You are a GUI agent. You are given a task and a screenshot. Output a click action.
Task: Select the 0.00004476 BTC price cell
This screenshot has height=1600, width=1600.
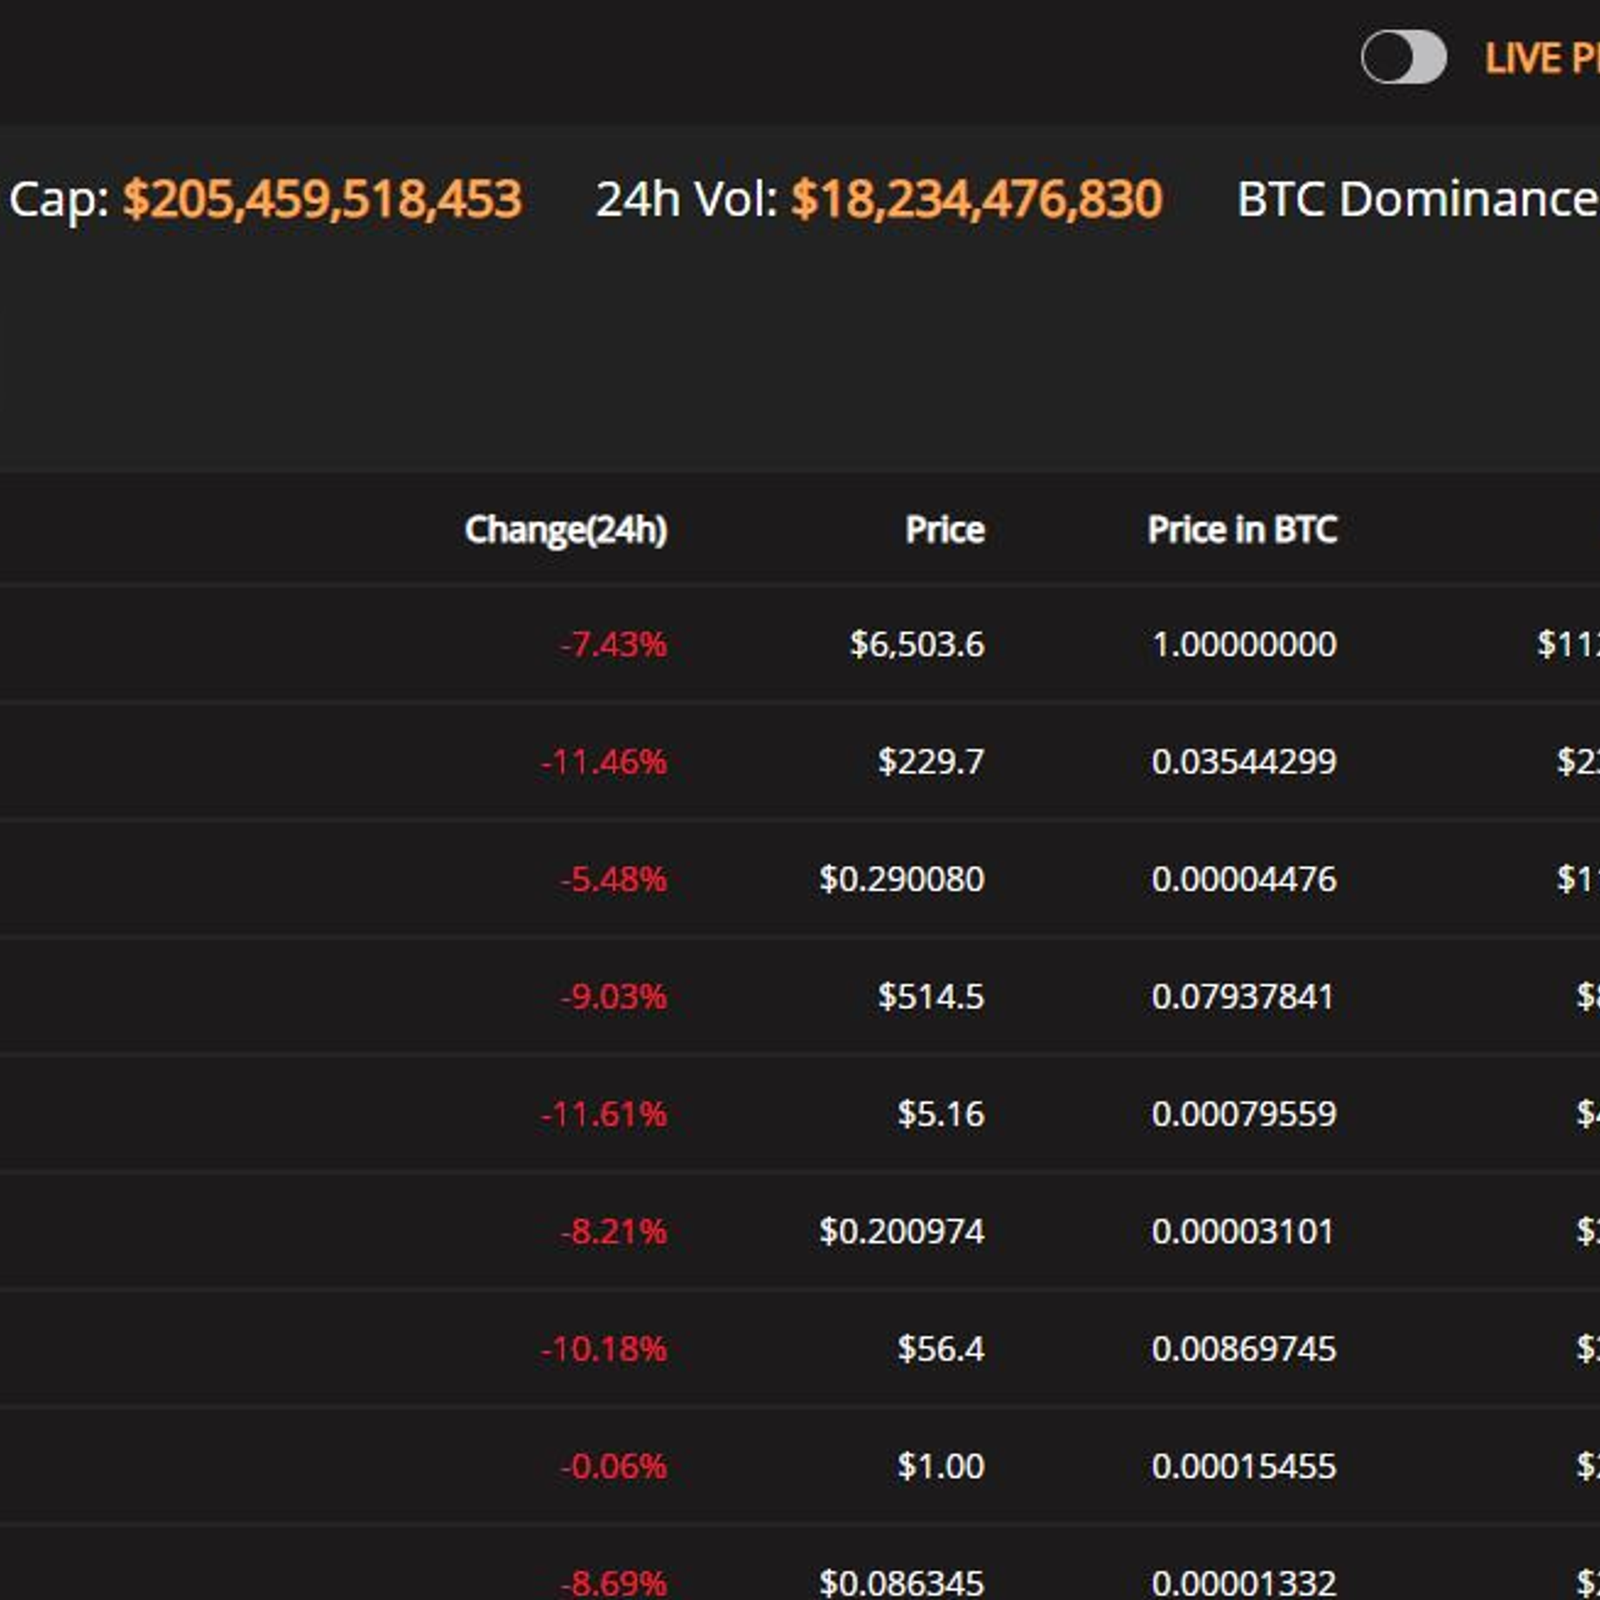[1244, 879]
